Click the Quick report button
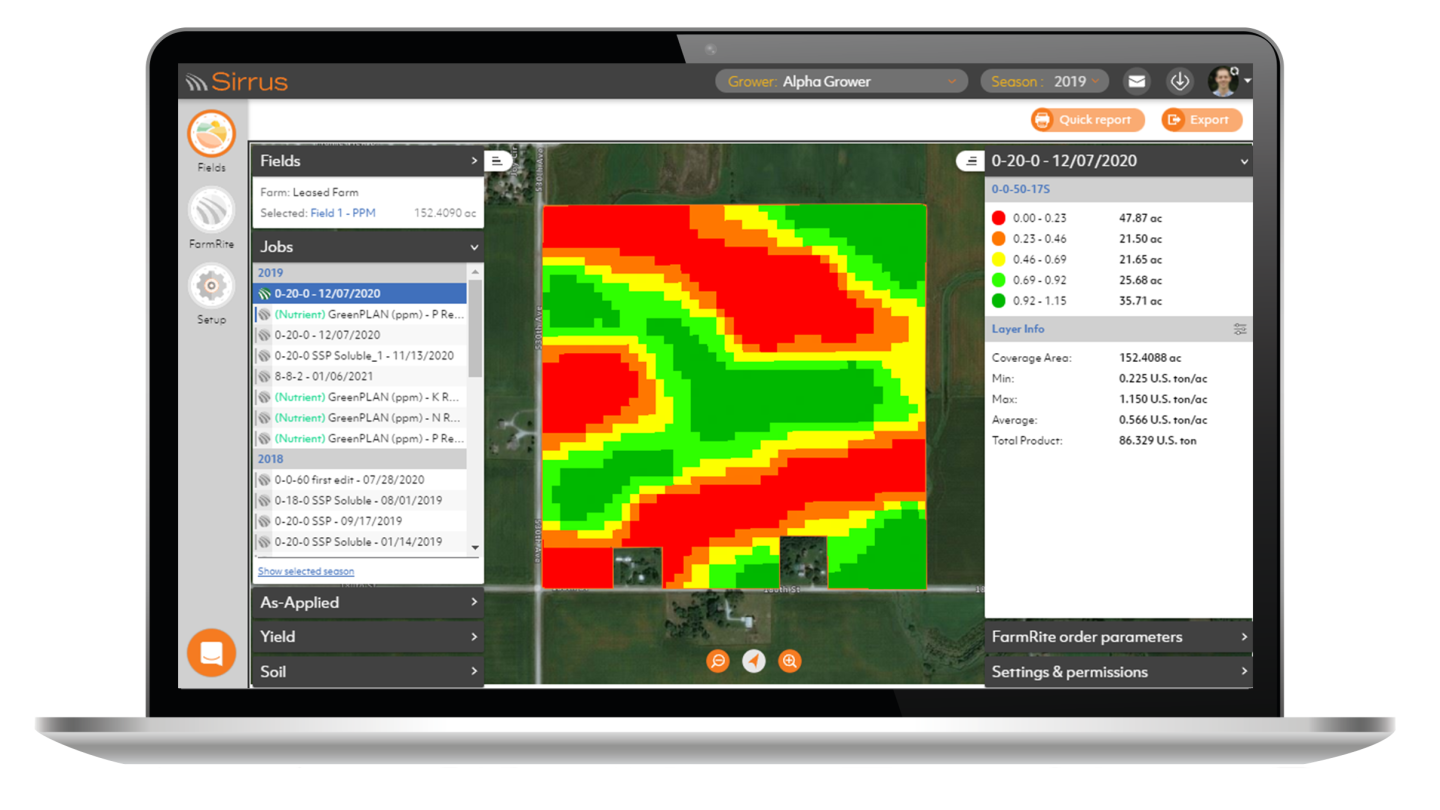The height and width of the screenshot is (810, 1440). point(1088,120)
